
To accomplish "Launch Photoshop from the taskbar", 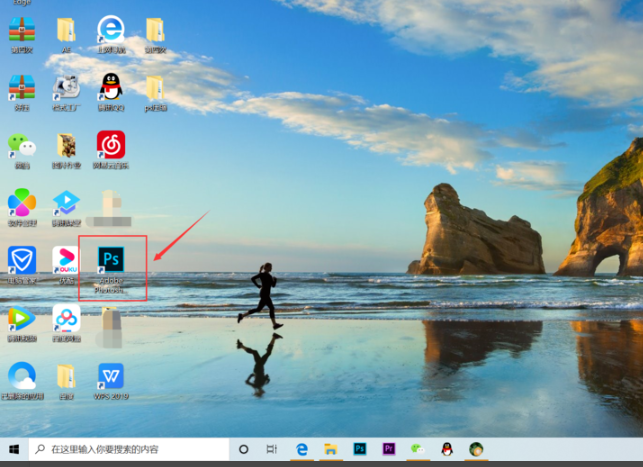I will pos(360,450).
